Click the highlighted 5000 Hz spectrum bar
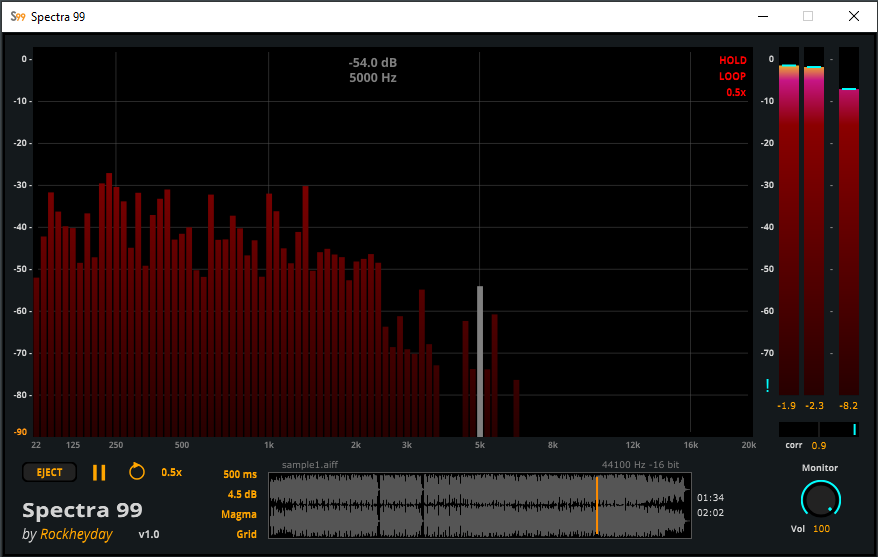The height and width of the screenshot is (557, 878). (480, 360)
